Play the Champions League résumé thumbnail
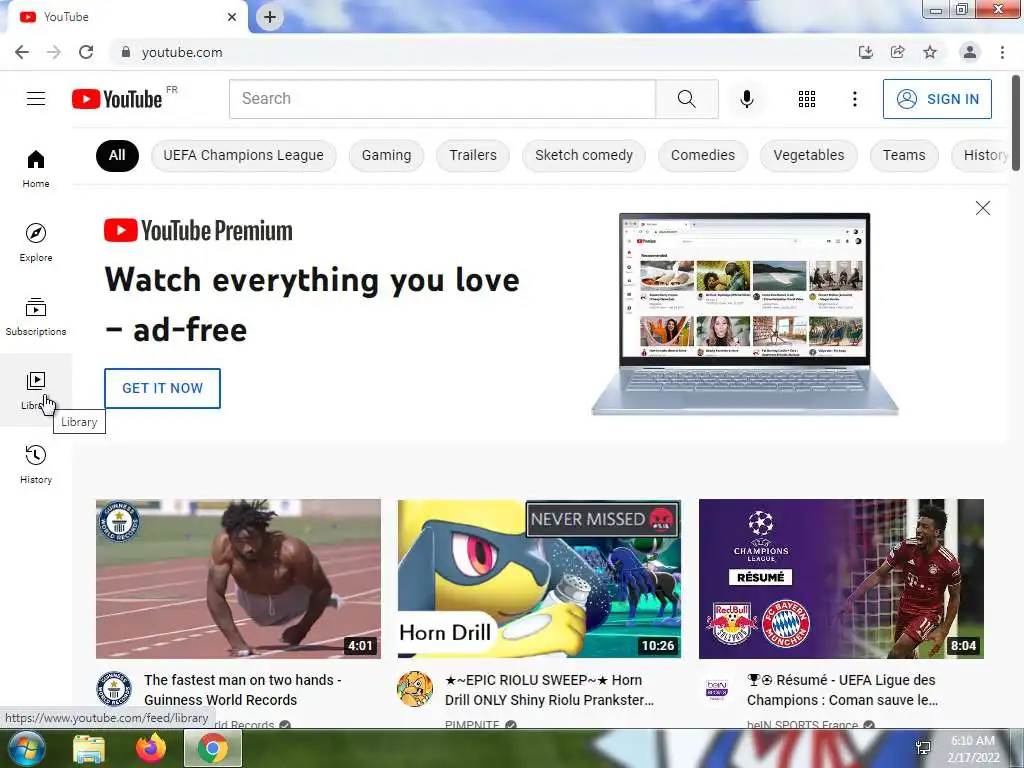Screen dimensions: 1024x768 pos(841,579)
